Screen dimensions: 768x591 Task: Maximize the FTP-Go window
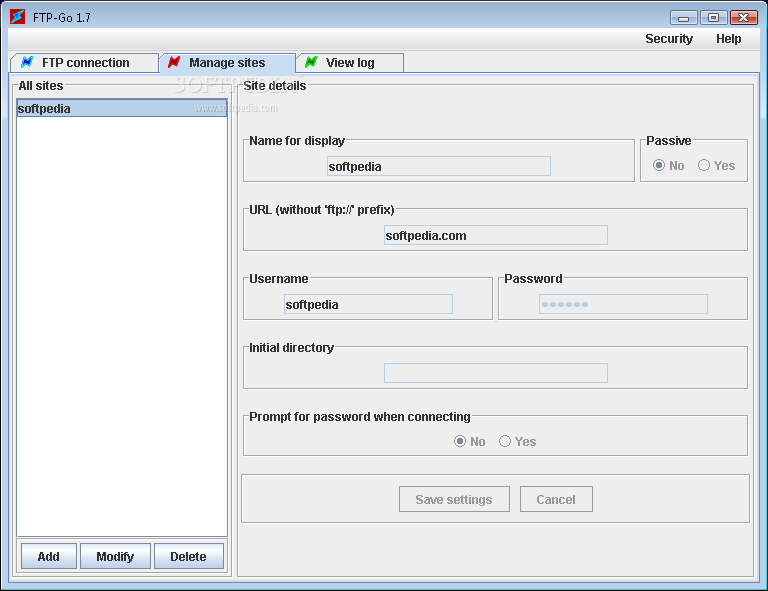713,18
